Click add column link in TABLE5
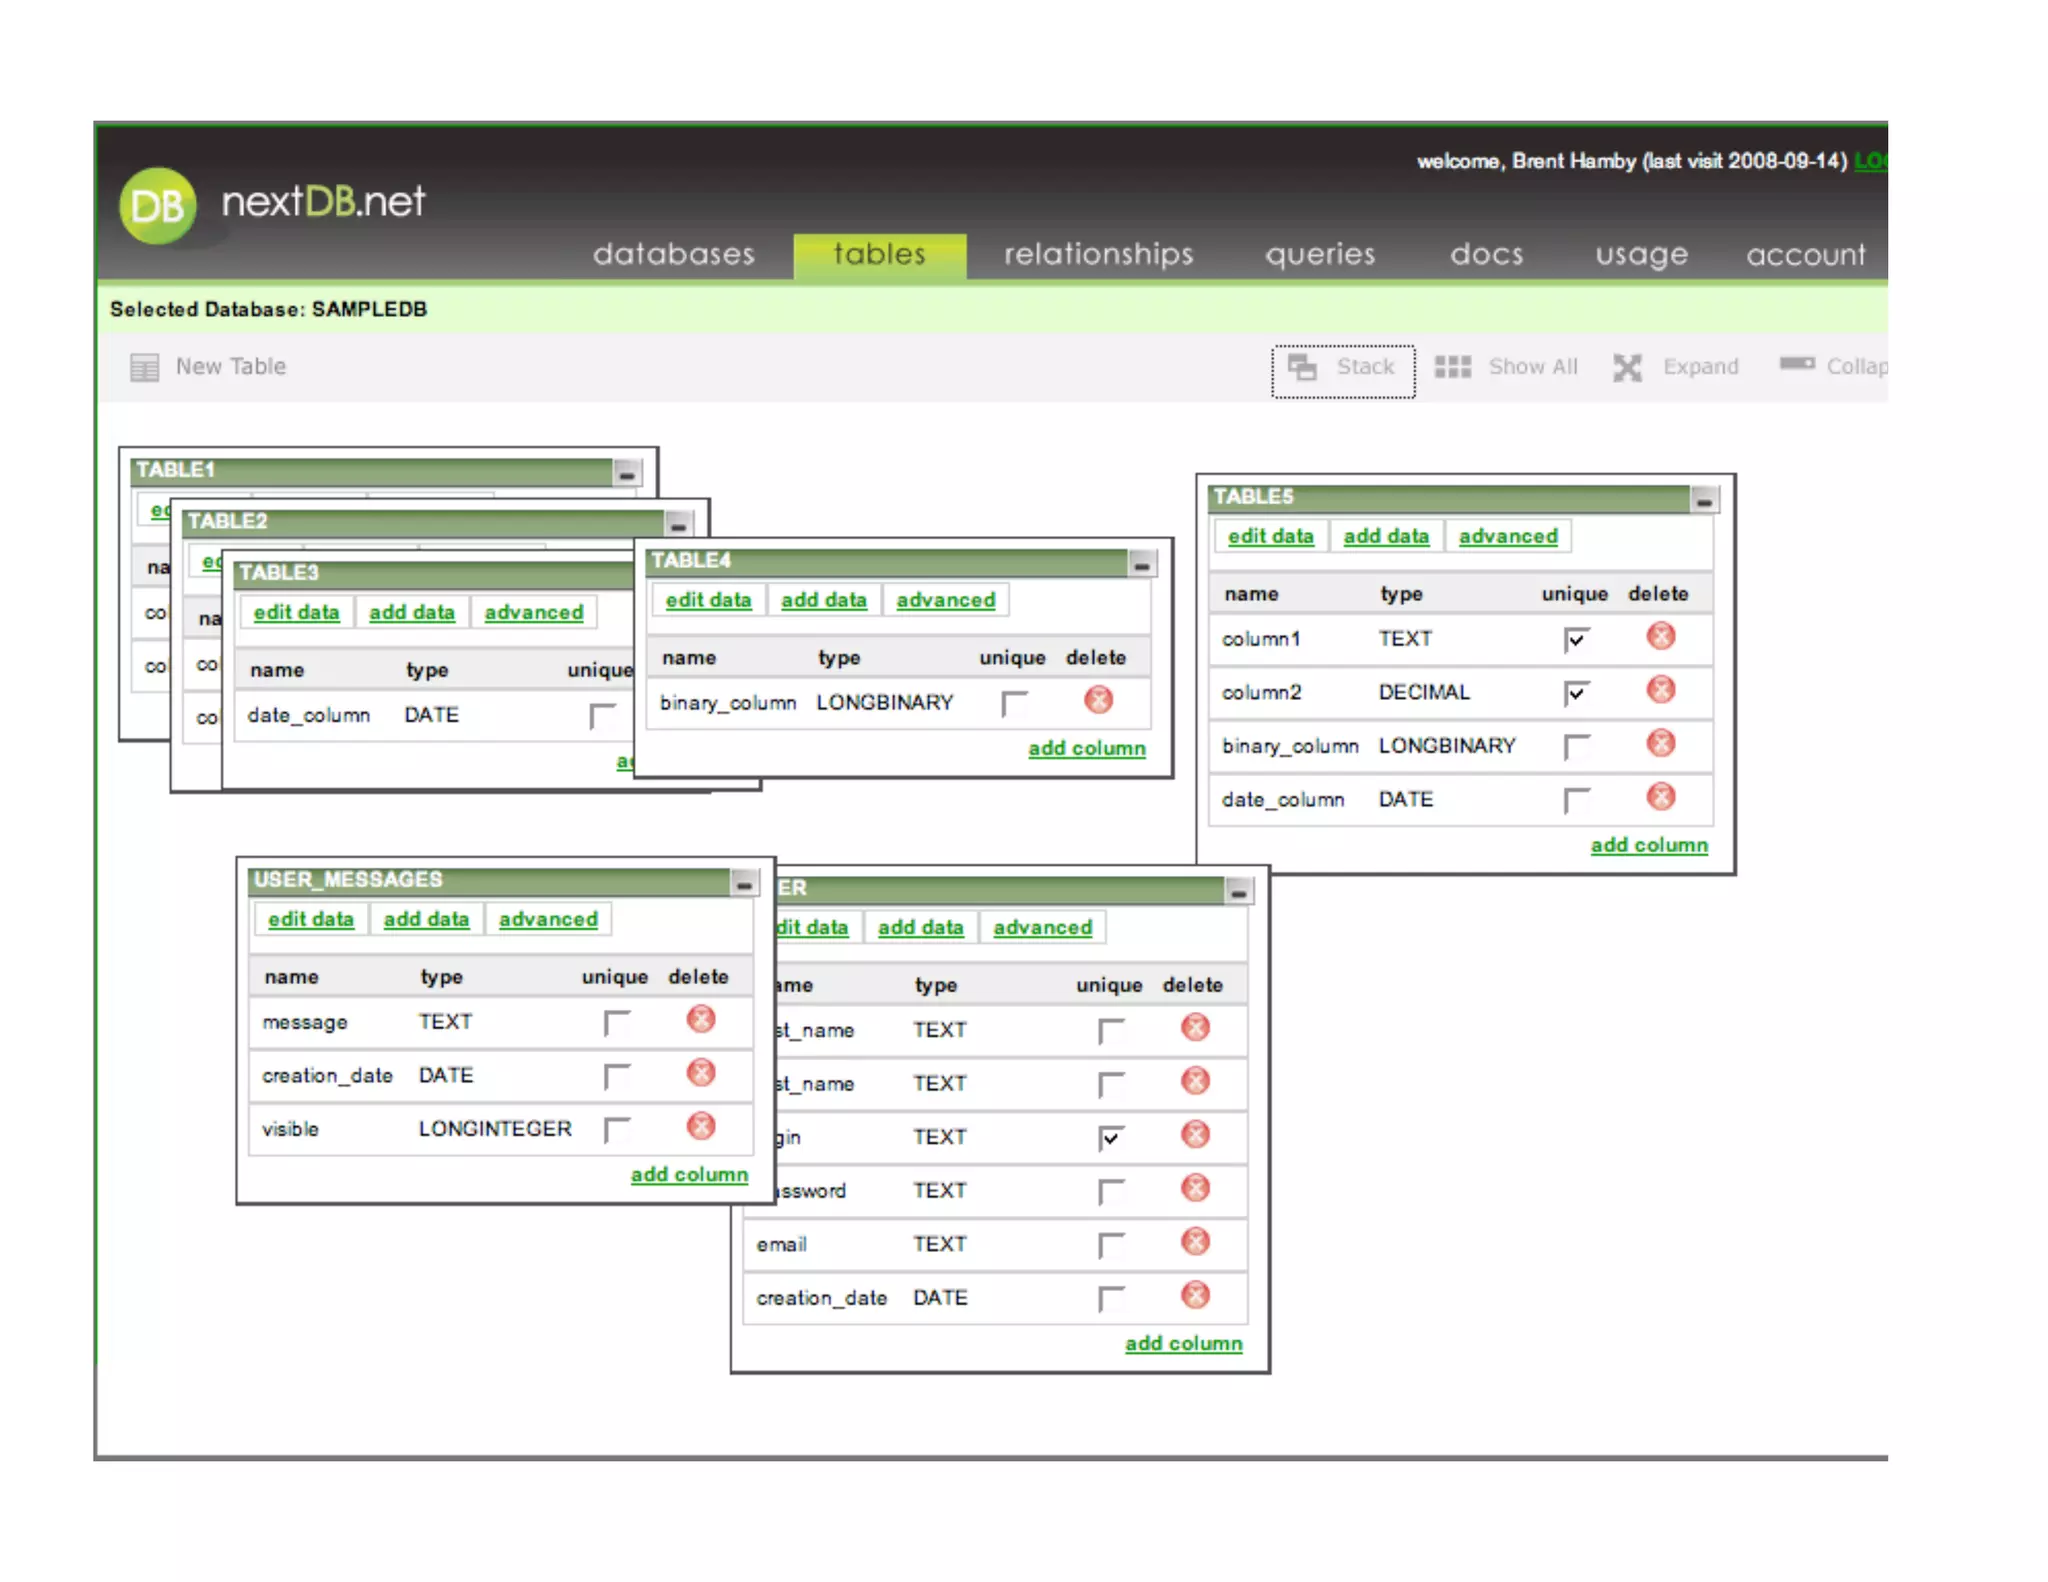The image size is (2048, 1582). (x=1648, y=845)
